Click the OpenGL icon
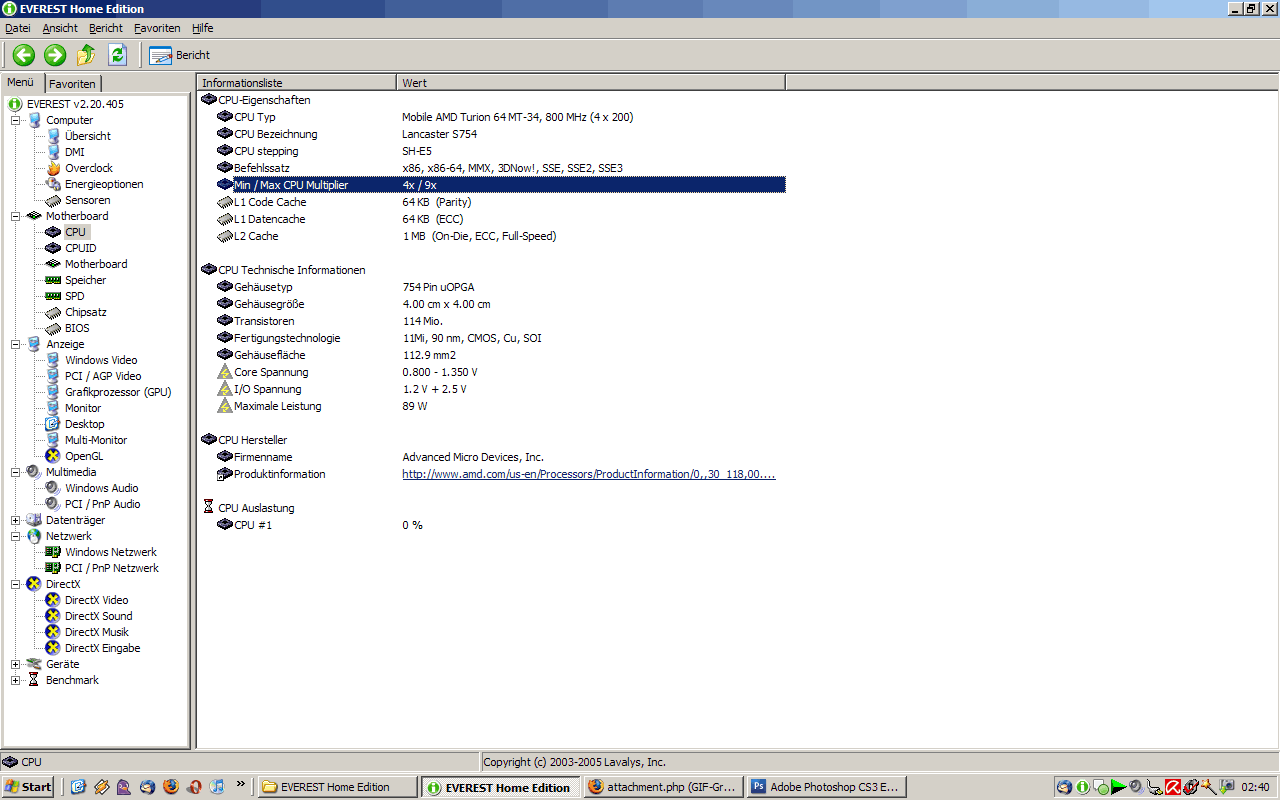This screenshot has width=1280, height=800. tap(53, 456)
